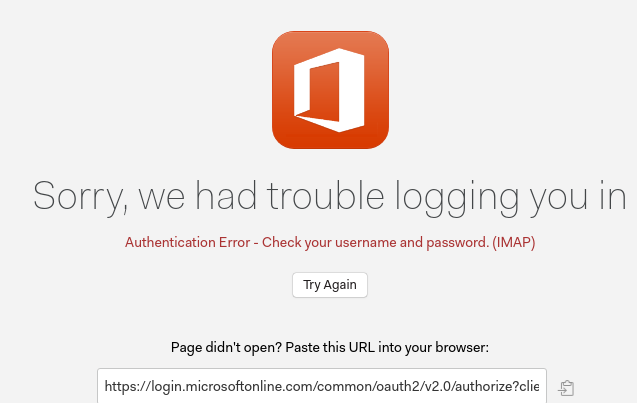Click the orange Office logo icon

(x=330, y=90)
